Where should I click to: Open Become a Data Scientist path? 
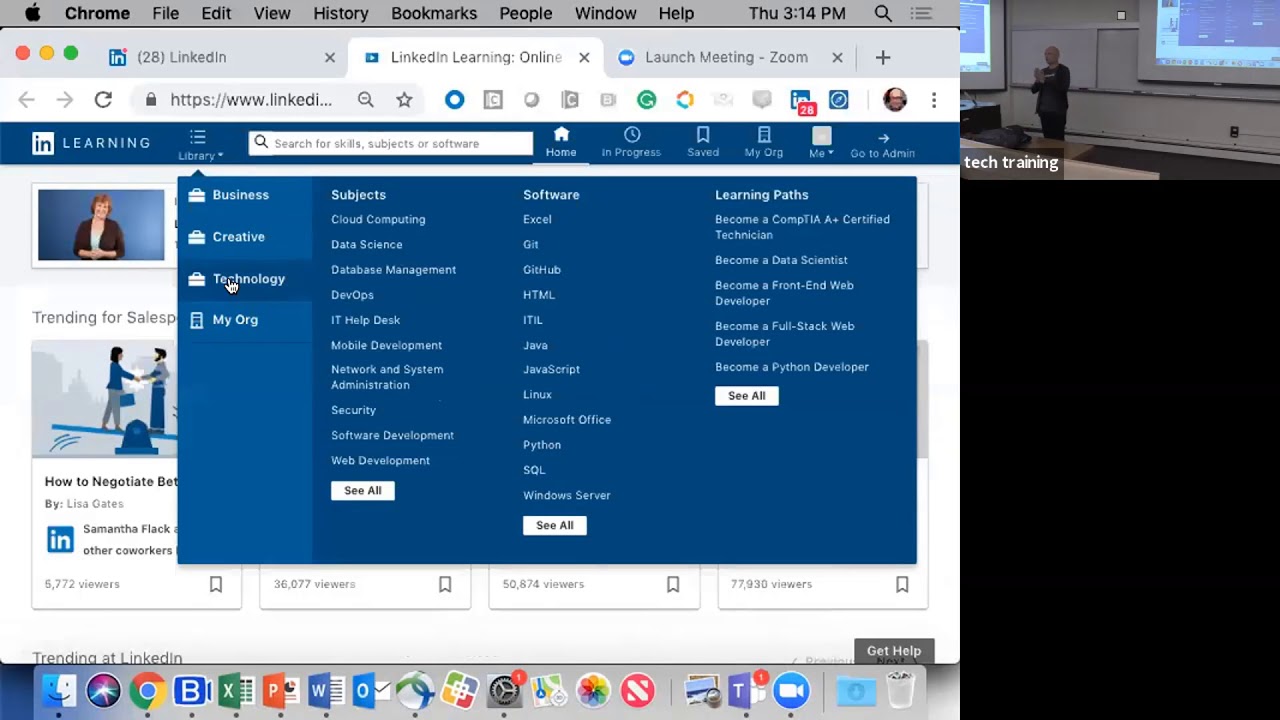click(781, 260)
